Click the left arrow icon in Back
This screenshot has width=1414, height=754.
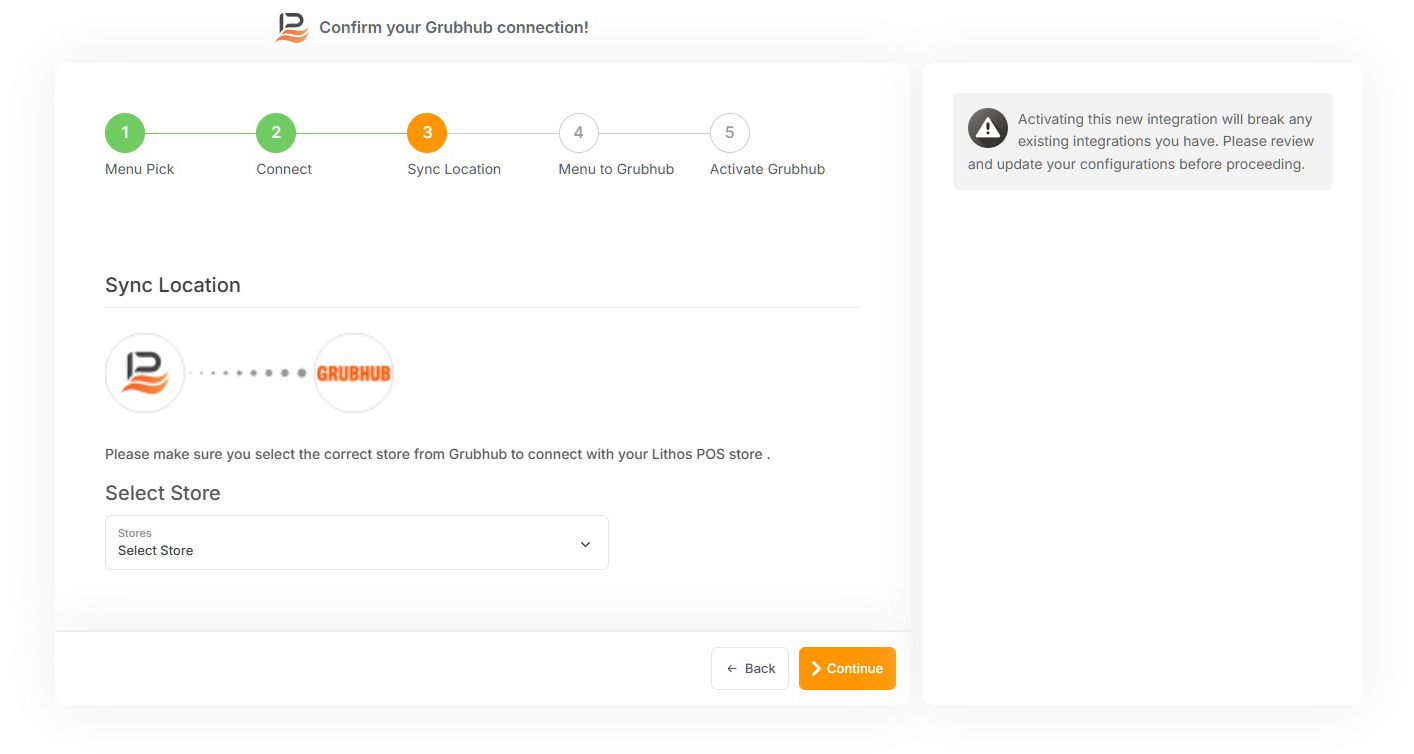tap(732, 669)
